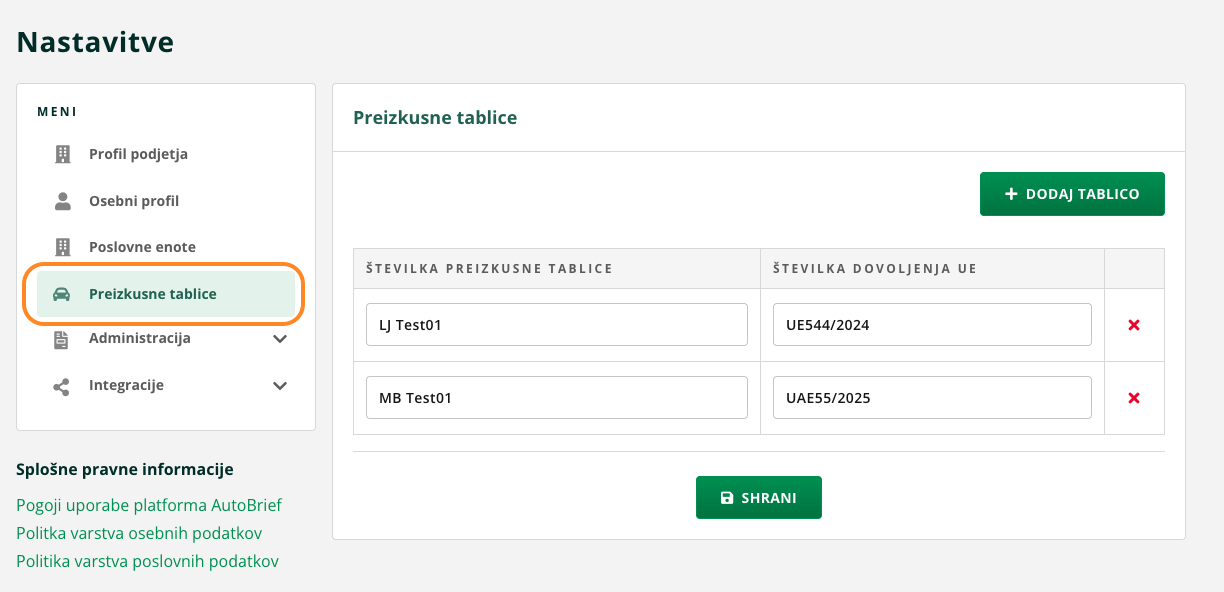
Task: Focus the UAE55/2025 permit number field
Action: [931, 398]
